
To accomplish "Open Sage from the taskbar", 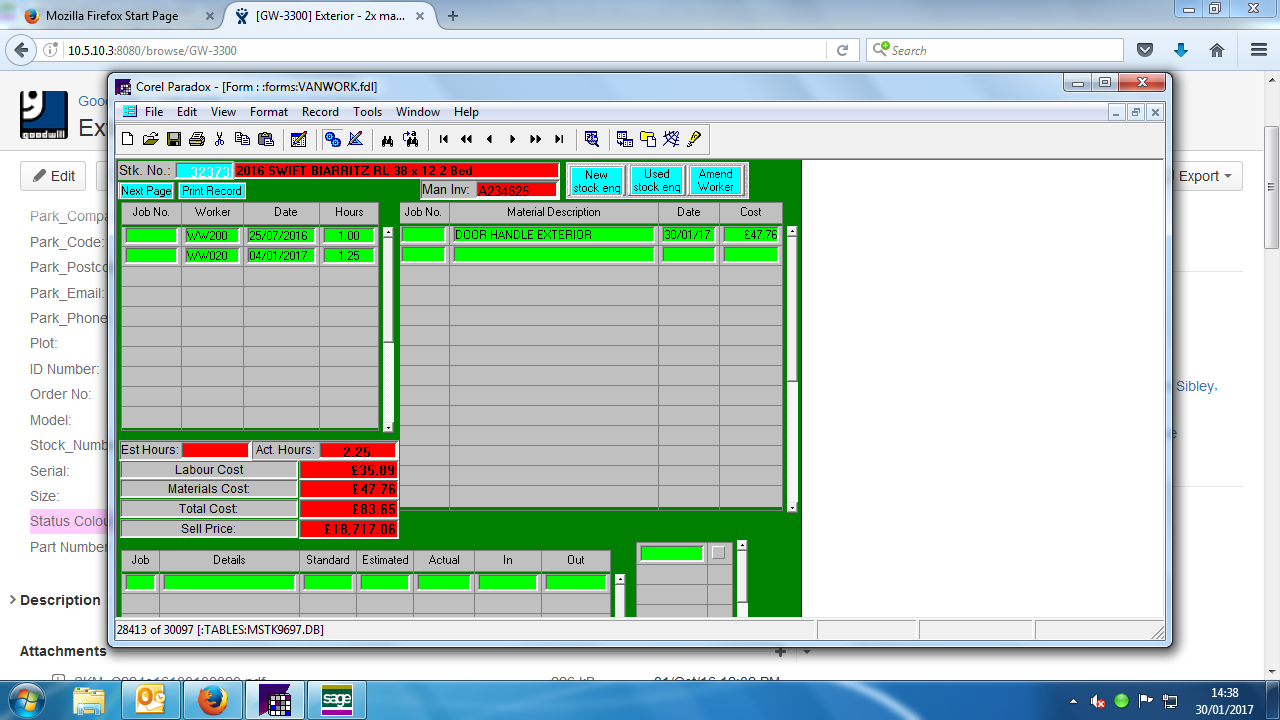I will coord(336,700).
